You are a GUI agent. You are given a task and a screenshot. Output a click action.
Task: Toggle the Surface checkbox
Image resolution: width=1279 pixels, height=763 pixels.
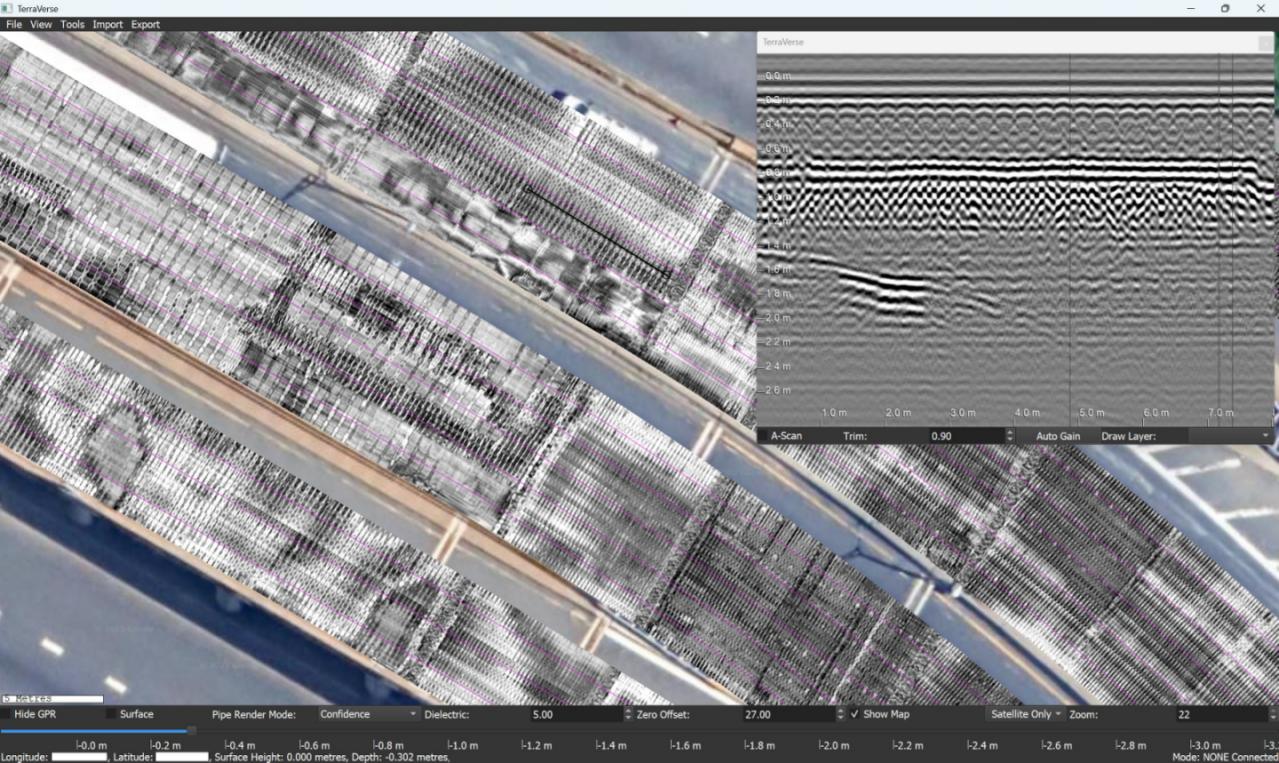click(111, 714)
